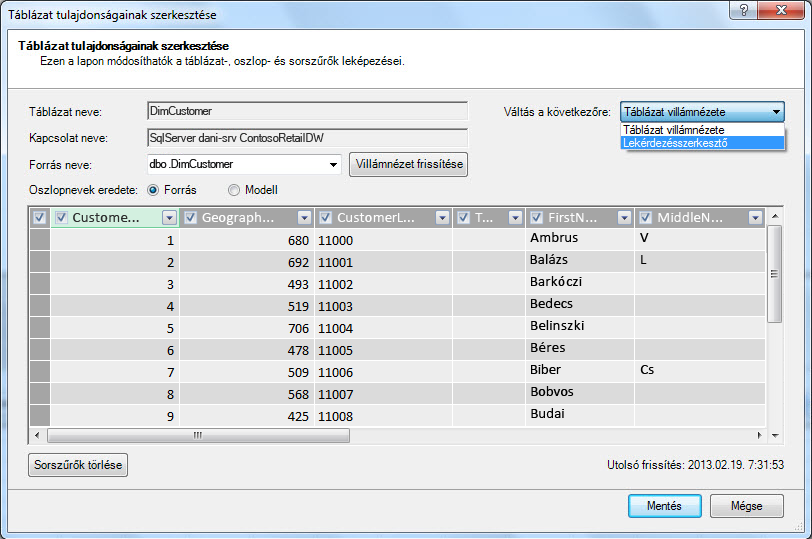The image size is (812, 539).
Task: Select the row header of row 5
Action: (x=40, y=328)
